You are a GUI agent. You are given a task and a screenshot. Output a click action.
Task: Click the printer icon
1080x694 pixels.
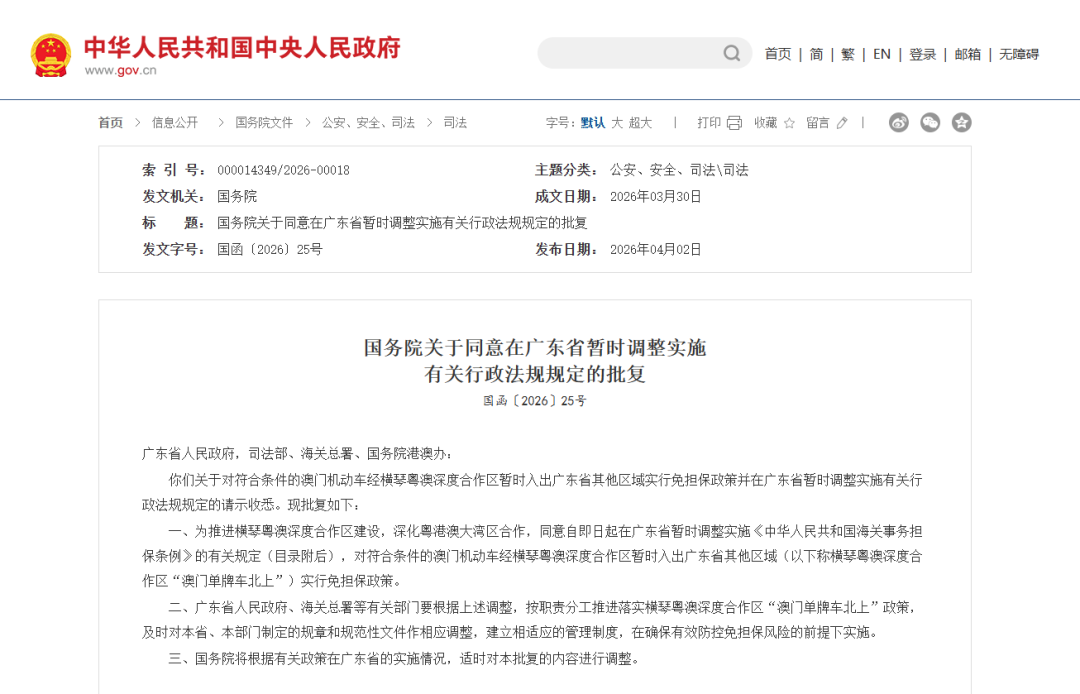point(734,123)
